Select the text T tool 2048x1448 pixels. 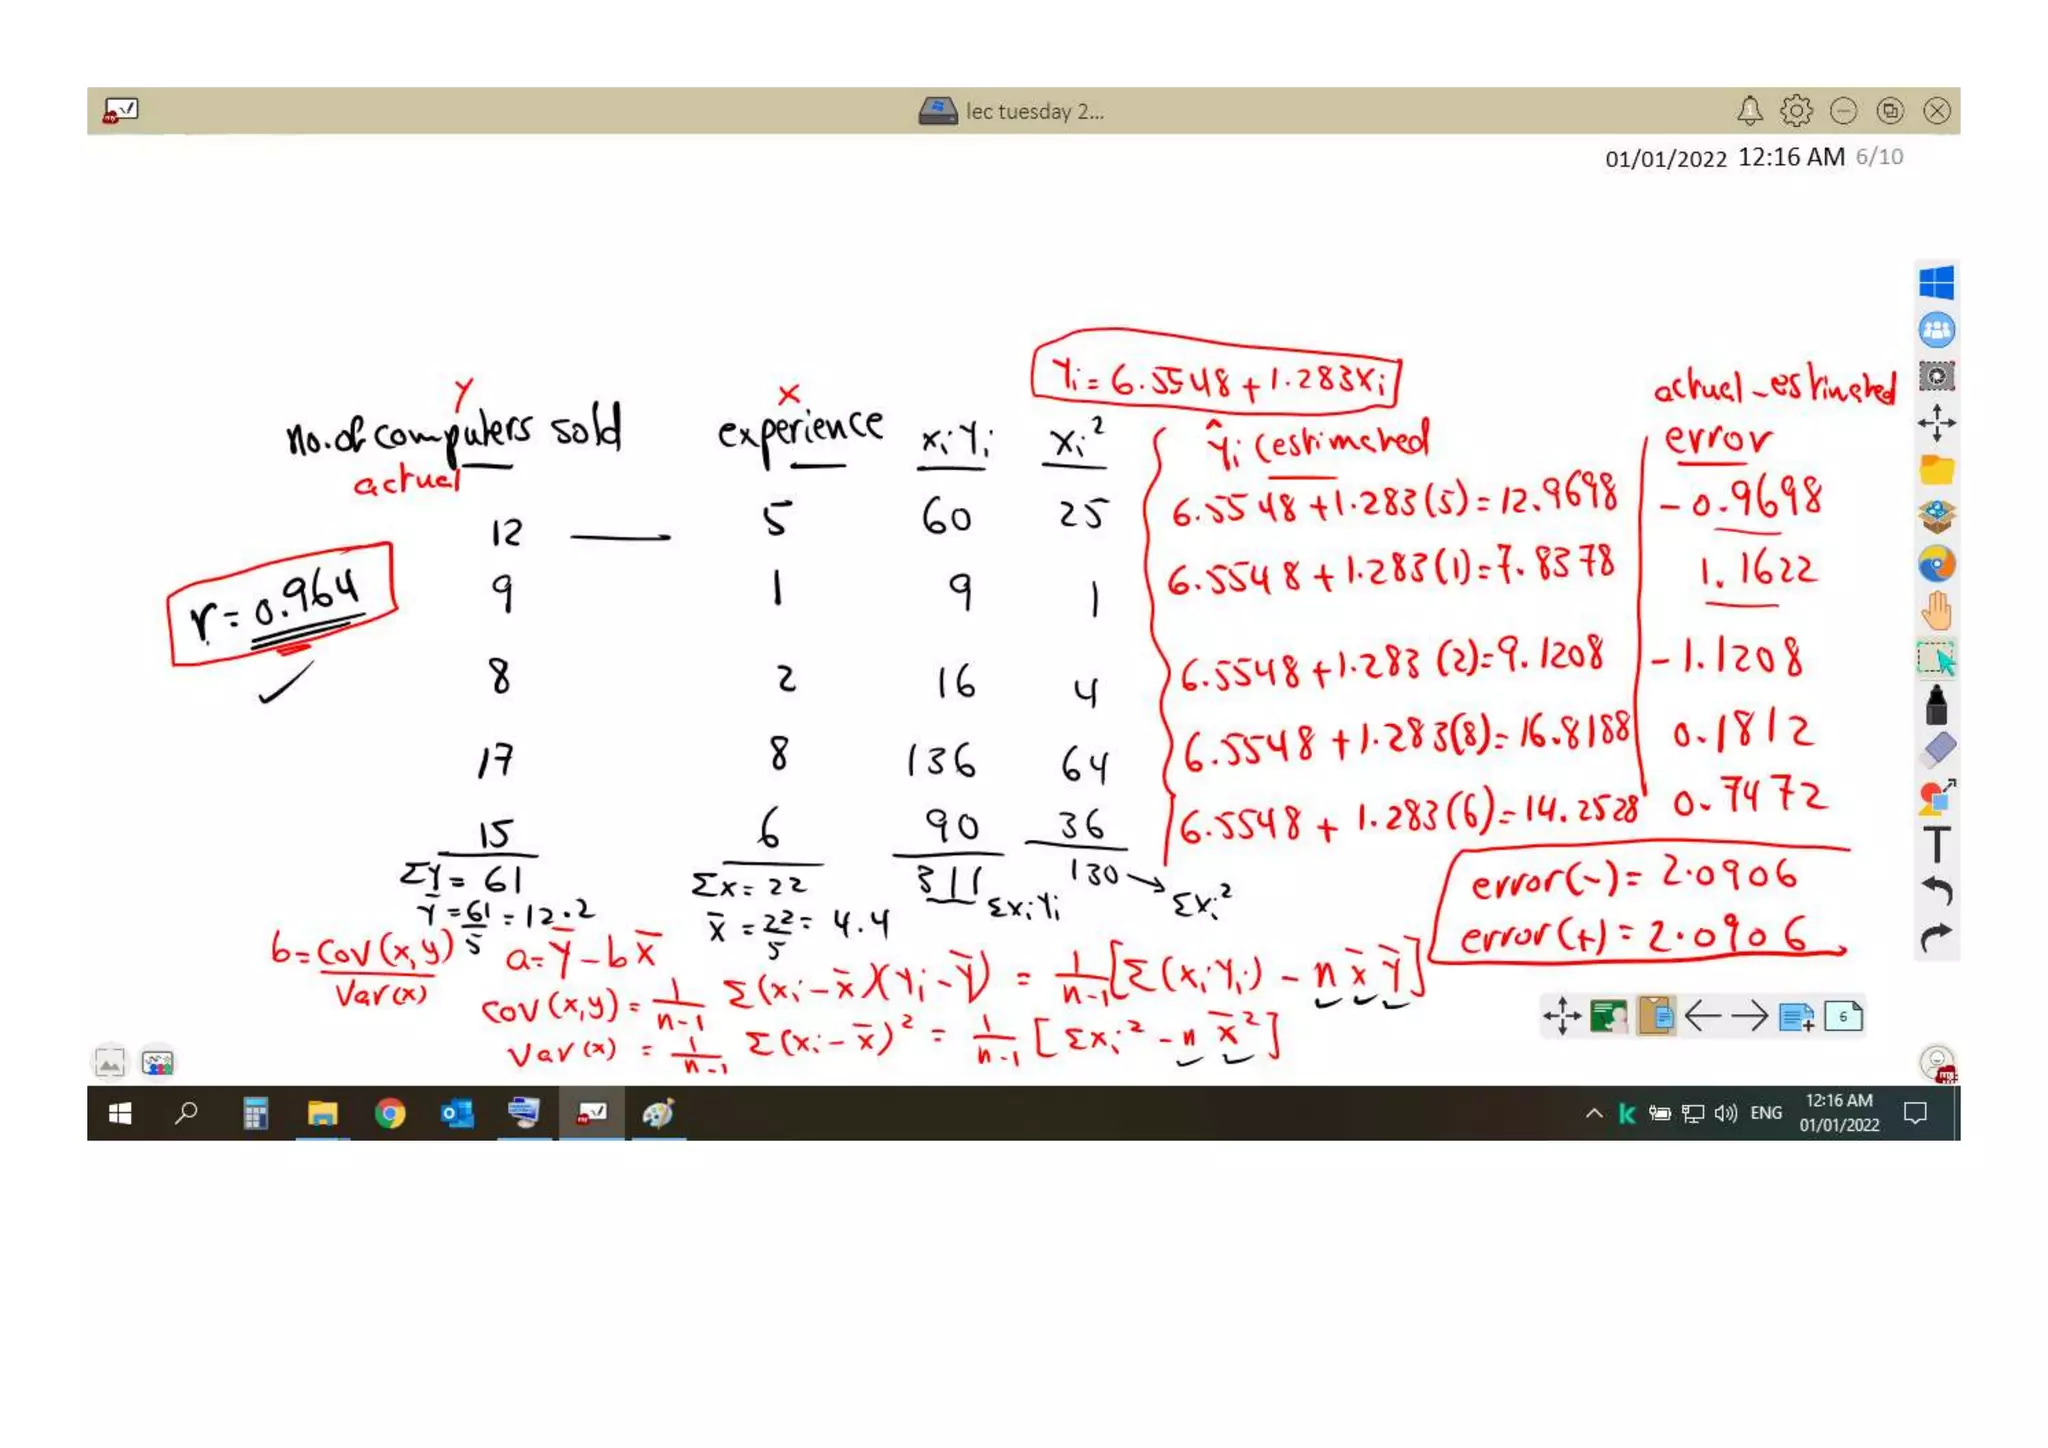pyautogui.click(x=1936, y=845)
